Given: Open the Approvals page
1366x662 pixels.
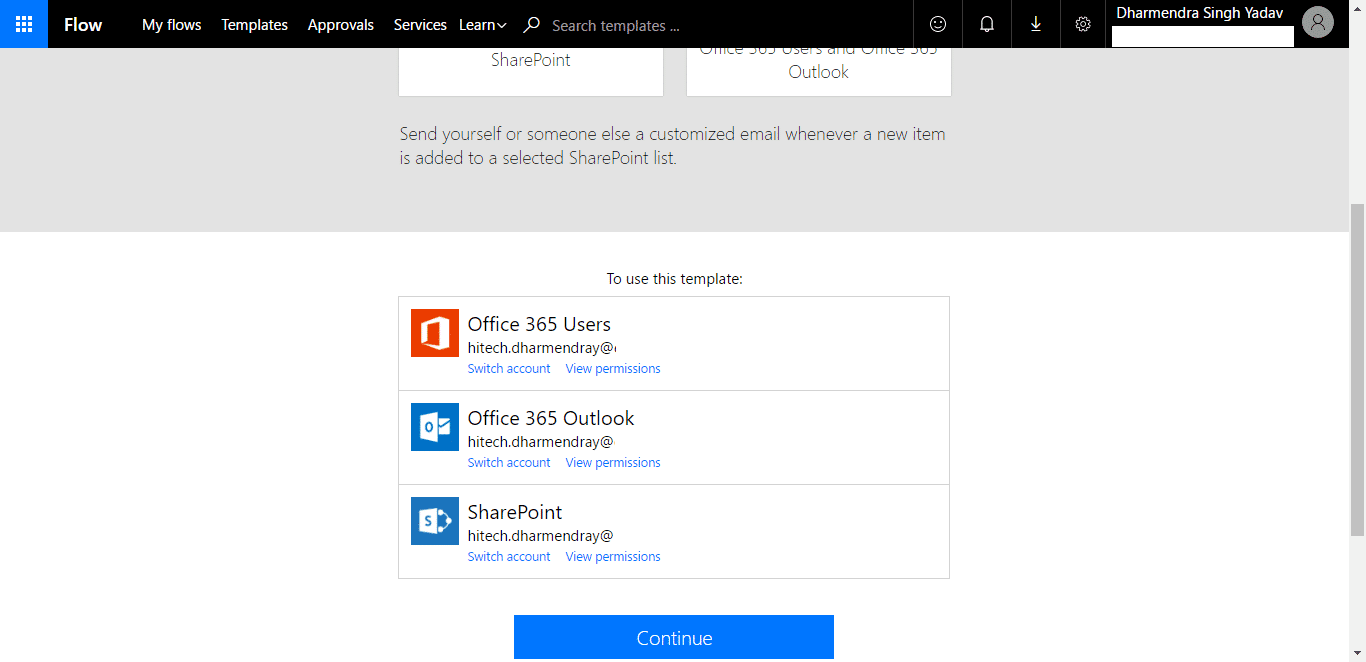Looking at the screenshot, I should coord(341,25).
